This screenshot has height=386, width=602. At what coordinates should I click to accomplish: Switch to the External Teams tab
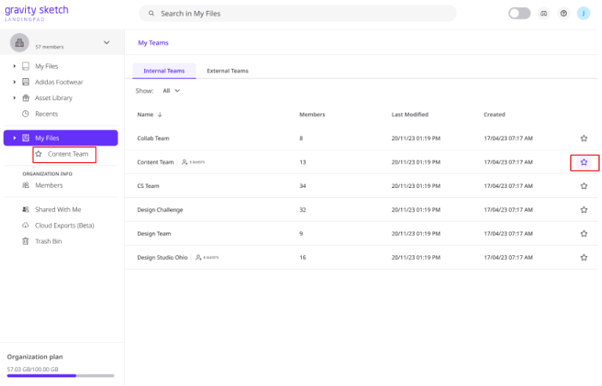(227, 71)
